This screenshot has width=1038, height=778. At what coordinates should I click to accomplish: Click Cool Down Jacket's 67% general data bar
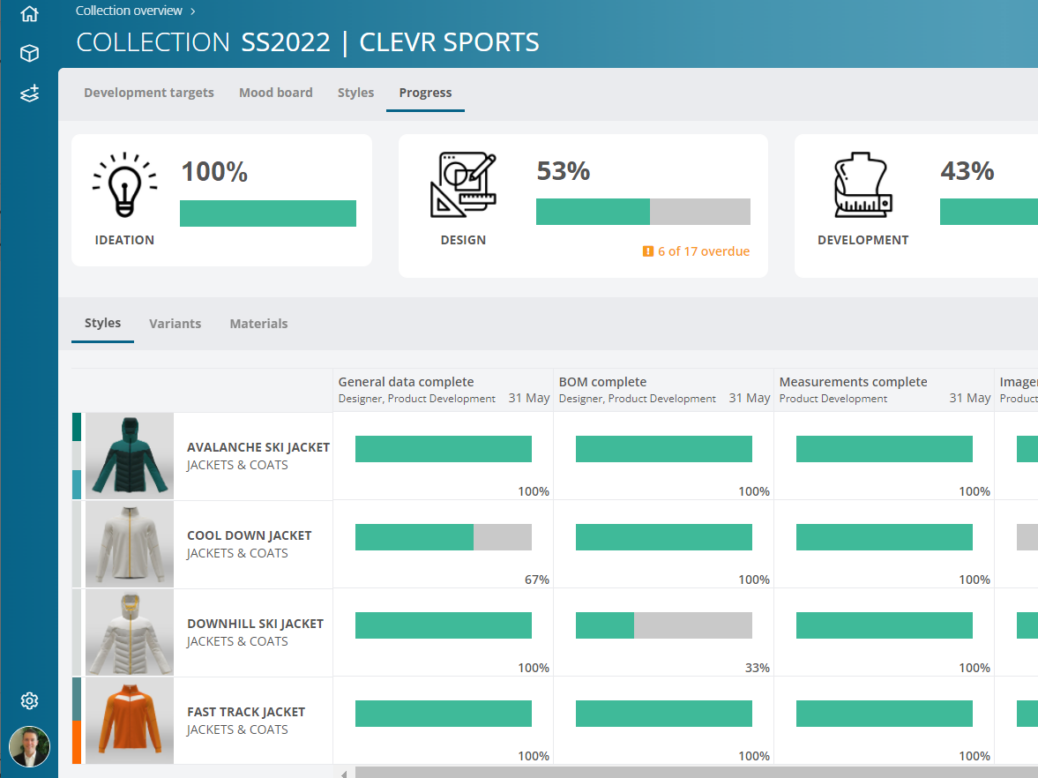[x=443, y=537]
